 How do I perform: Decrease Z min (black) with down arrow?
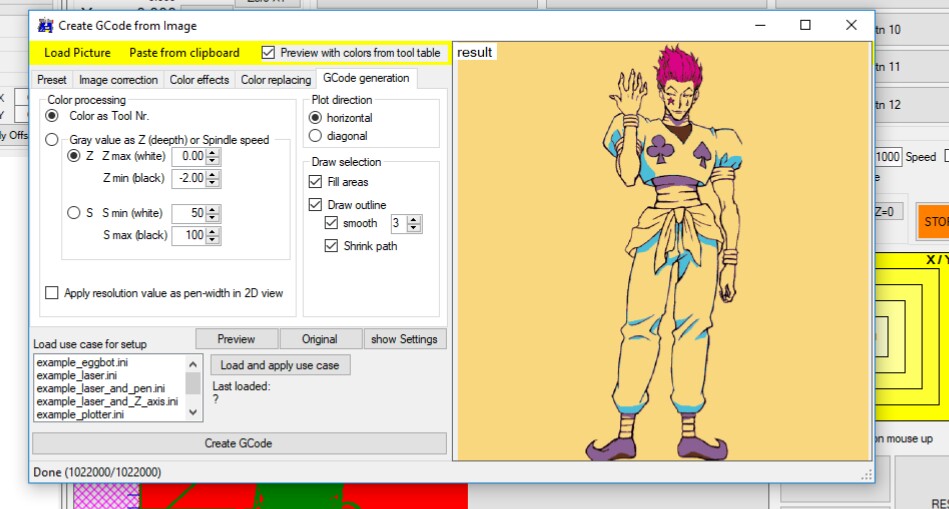(x=212, y=183)
